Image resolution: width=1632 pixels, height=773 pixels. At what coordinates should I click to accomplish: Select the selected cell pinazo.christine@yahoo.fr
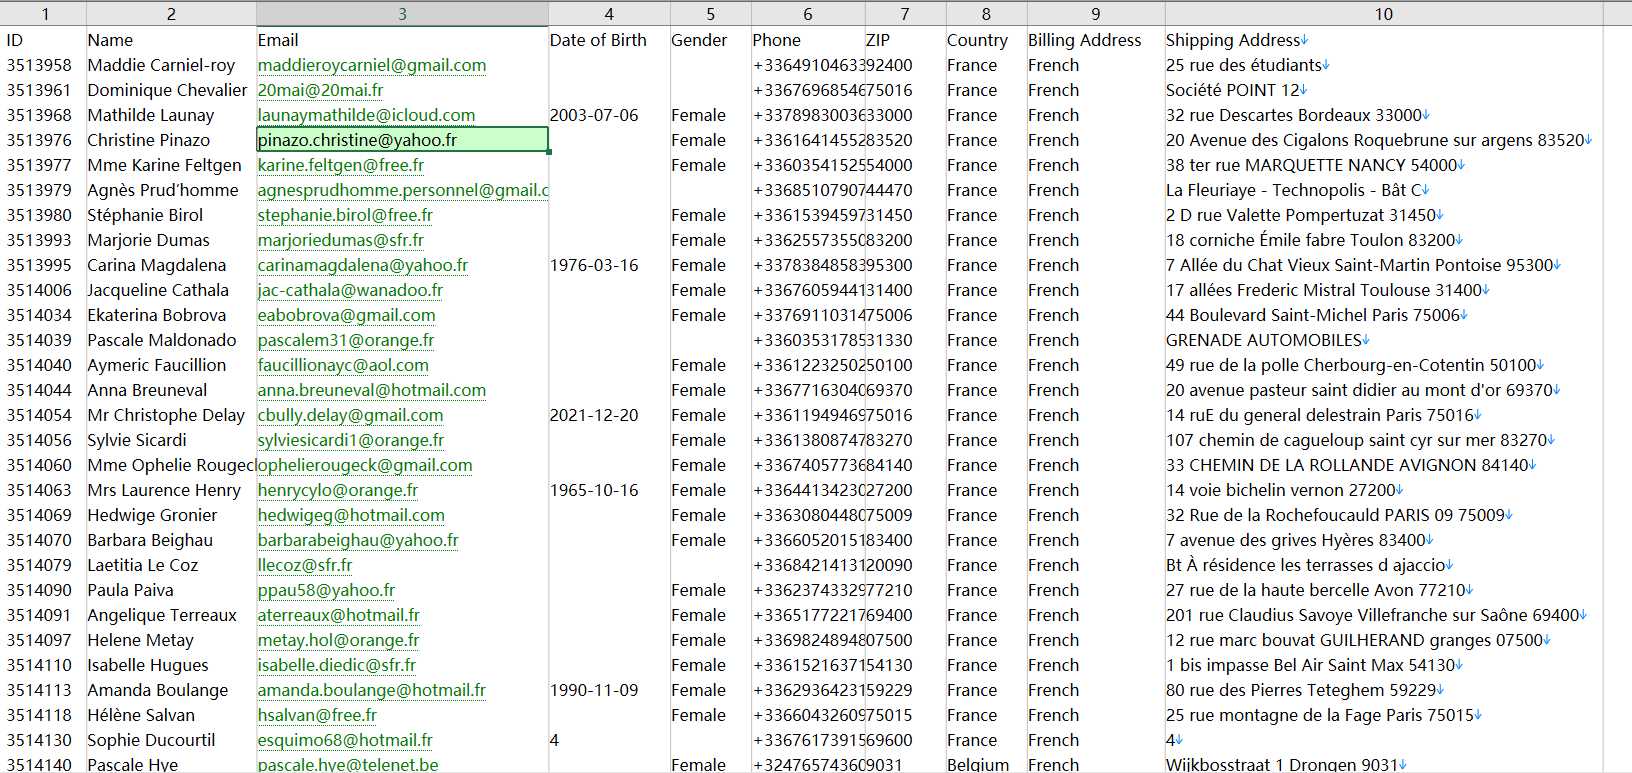pos(402,140)
